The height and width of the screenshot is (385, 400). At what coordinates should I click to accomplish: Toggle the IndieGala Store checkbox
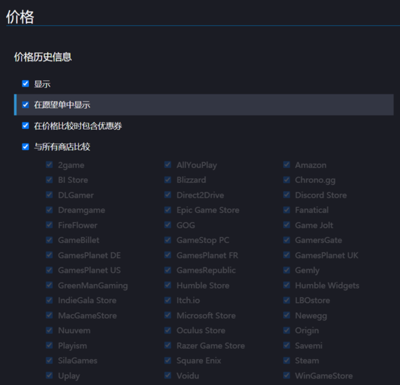pyautogui.click(x=49, y=300)
